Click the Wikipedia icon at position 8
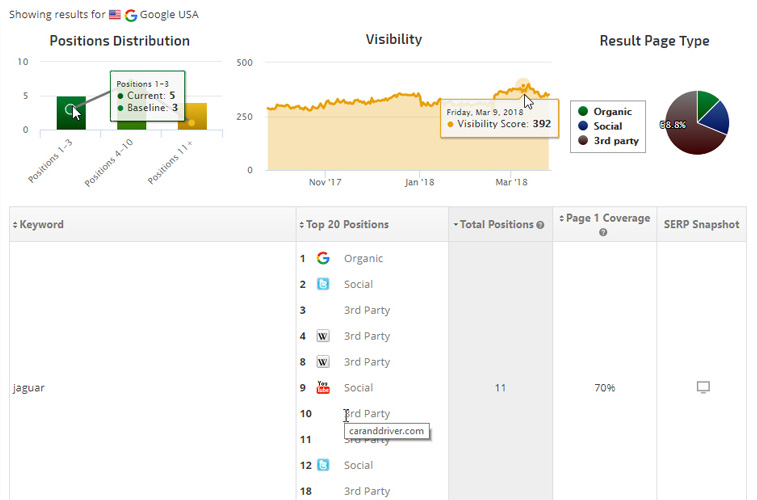 (323, 362)
